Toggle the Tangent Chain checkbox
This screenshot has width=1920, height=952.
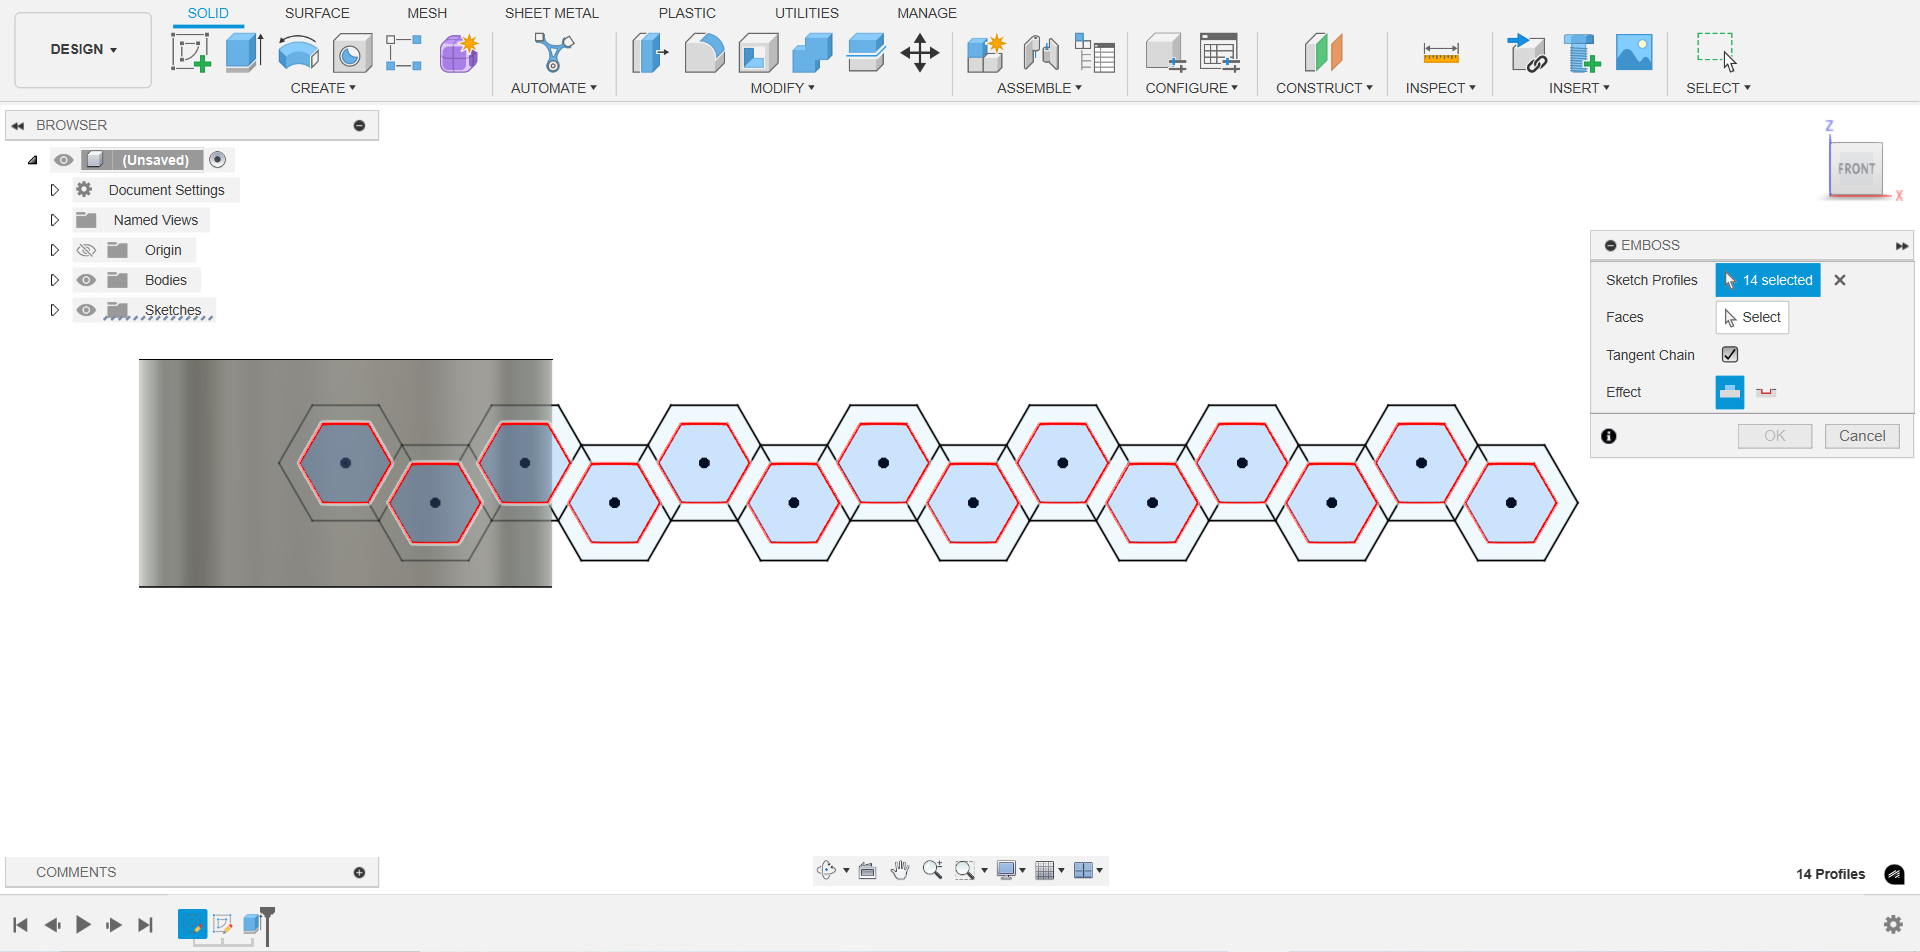tap(1730, 354)
